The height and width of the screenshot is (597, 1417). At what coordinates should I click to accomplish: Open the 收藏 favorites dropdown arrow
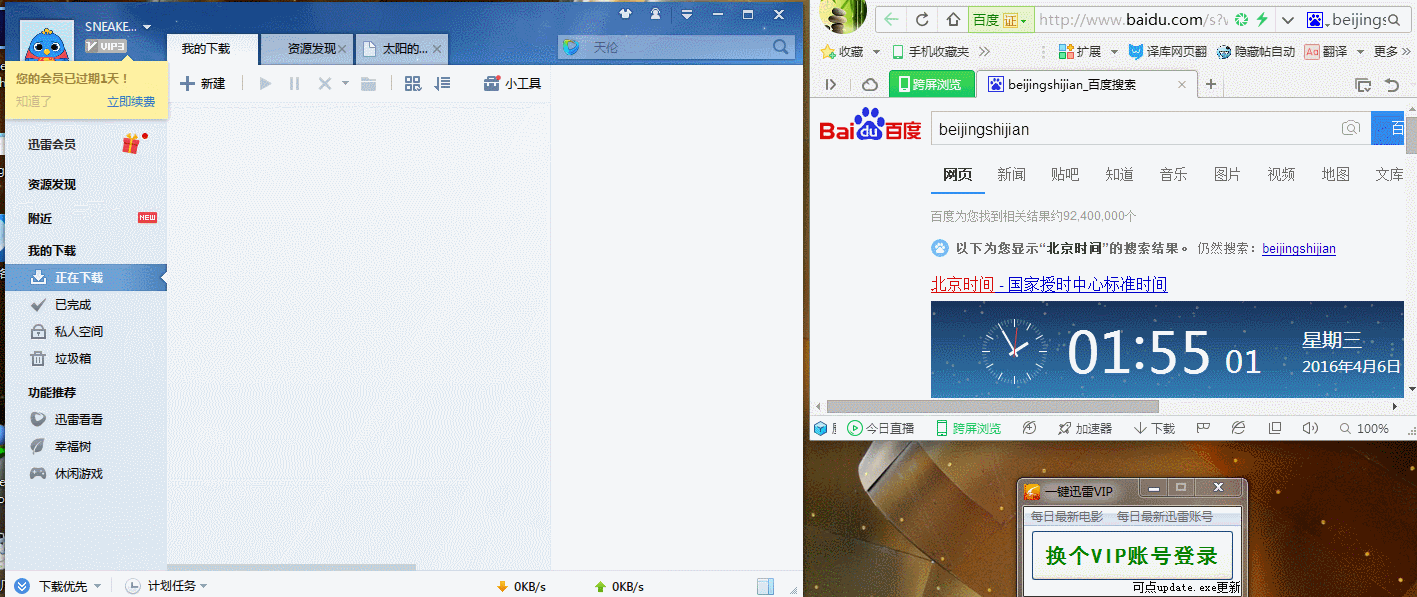(876, 52)
